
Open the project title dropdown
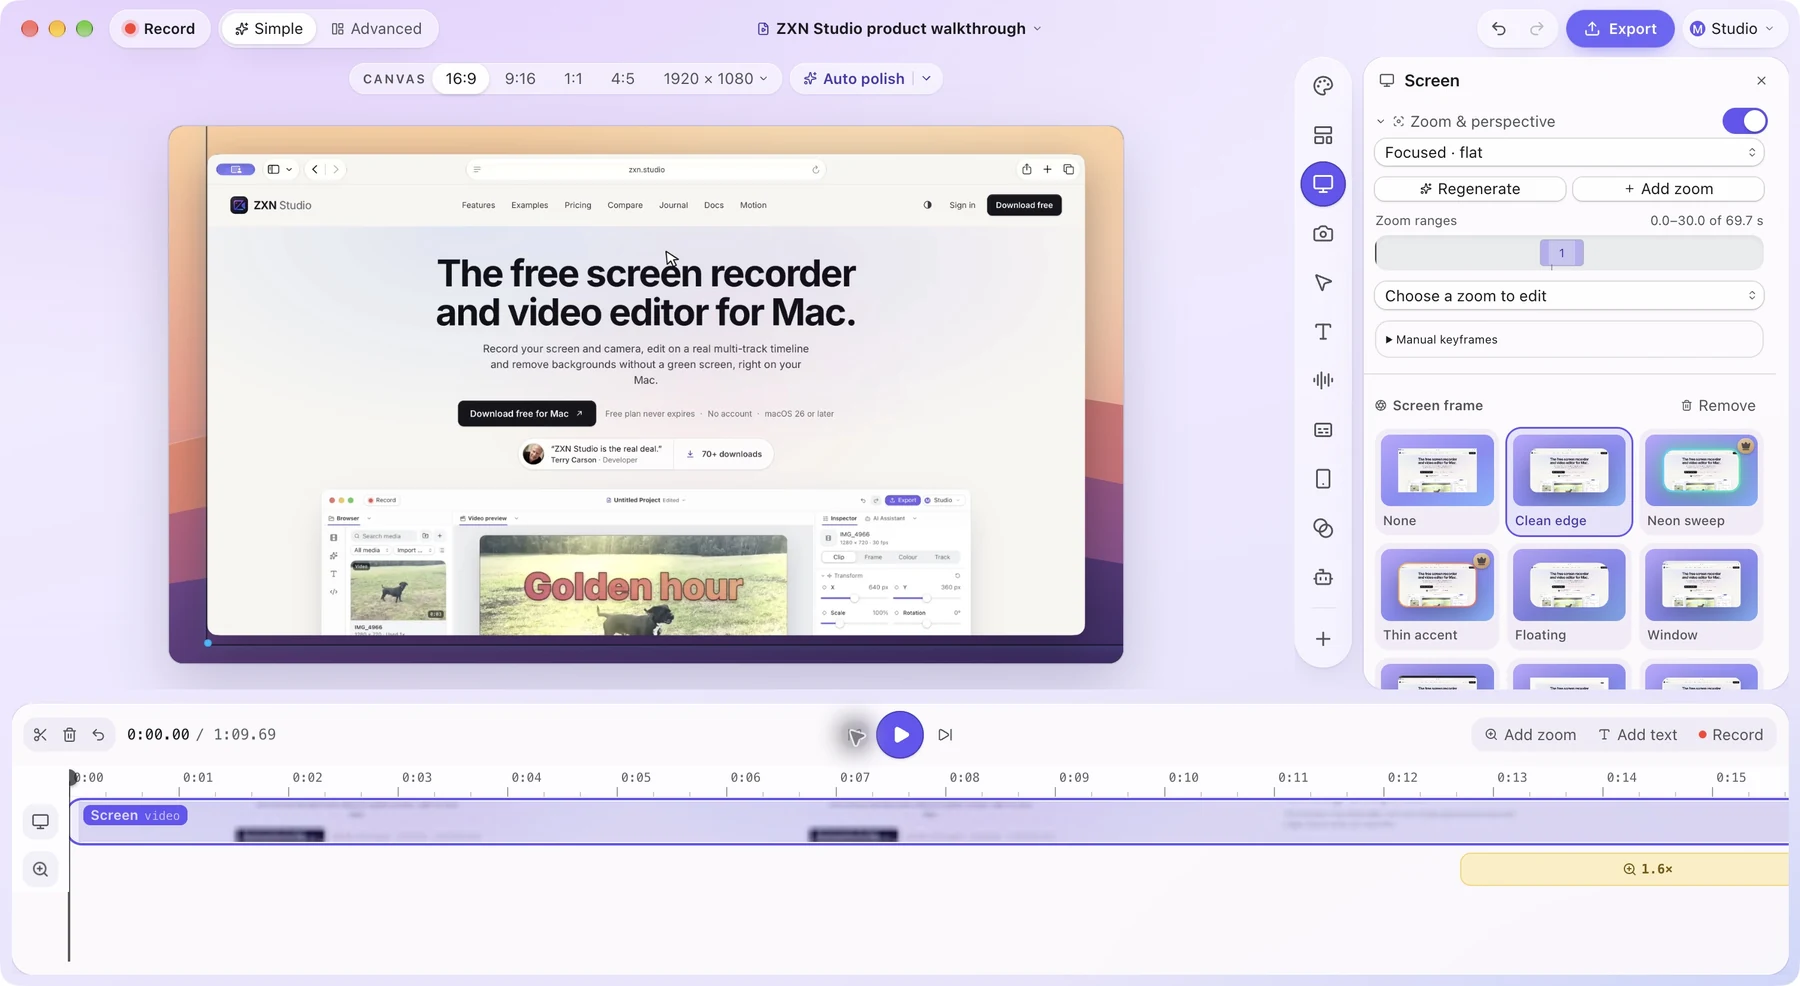point(900,29)
